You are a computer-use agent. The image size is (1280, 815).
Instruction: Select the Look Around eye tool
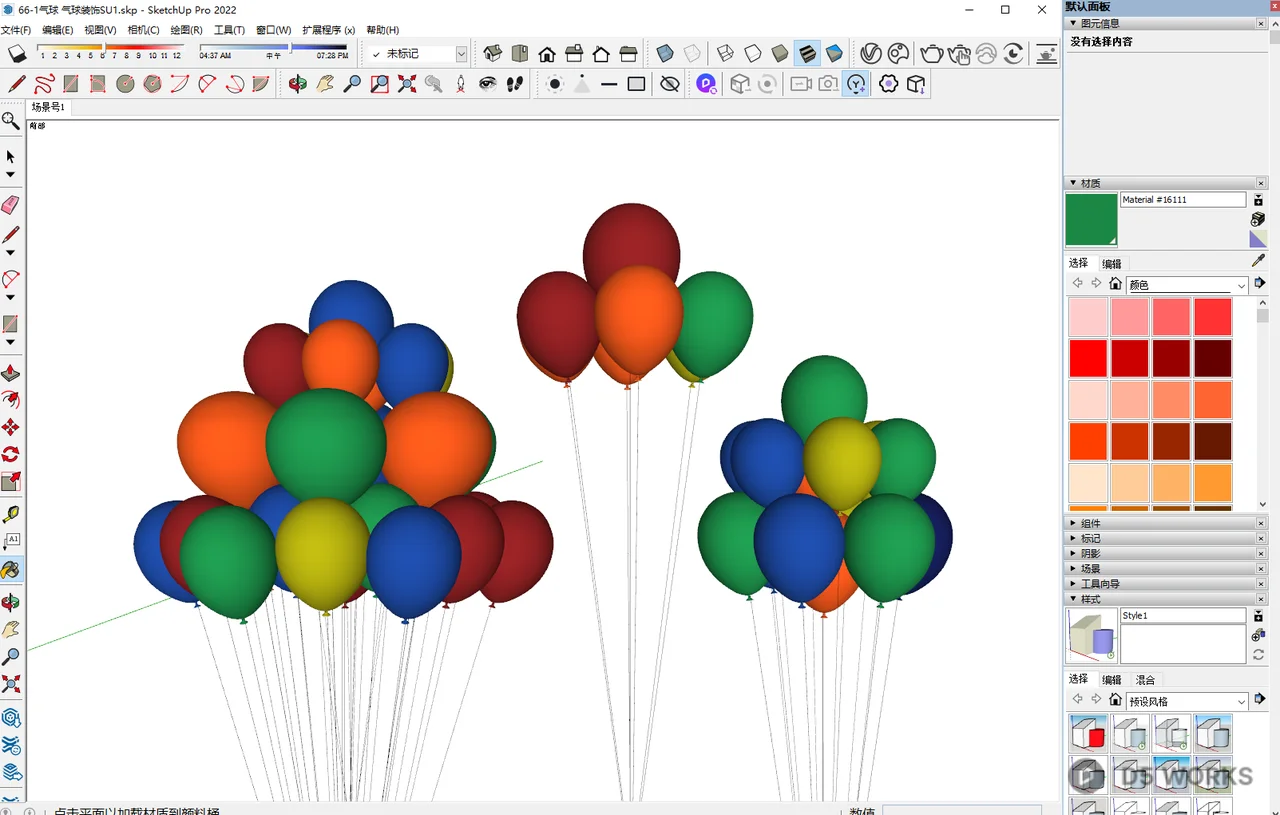click(488, 84)
